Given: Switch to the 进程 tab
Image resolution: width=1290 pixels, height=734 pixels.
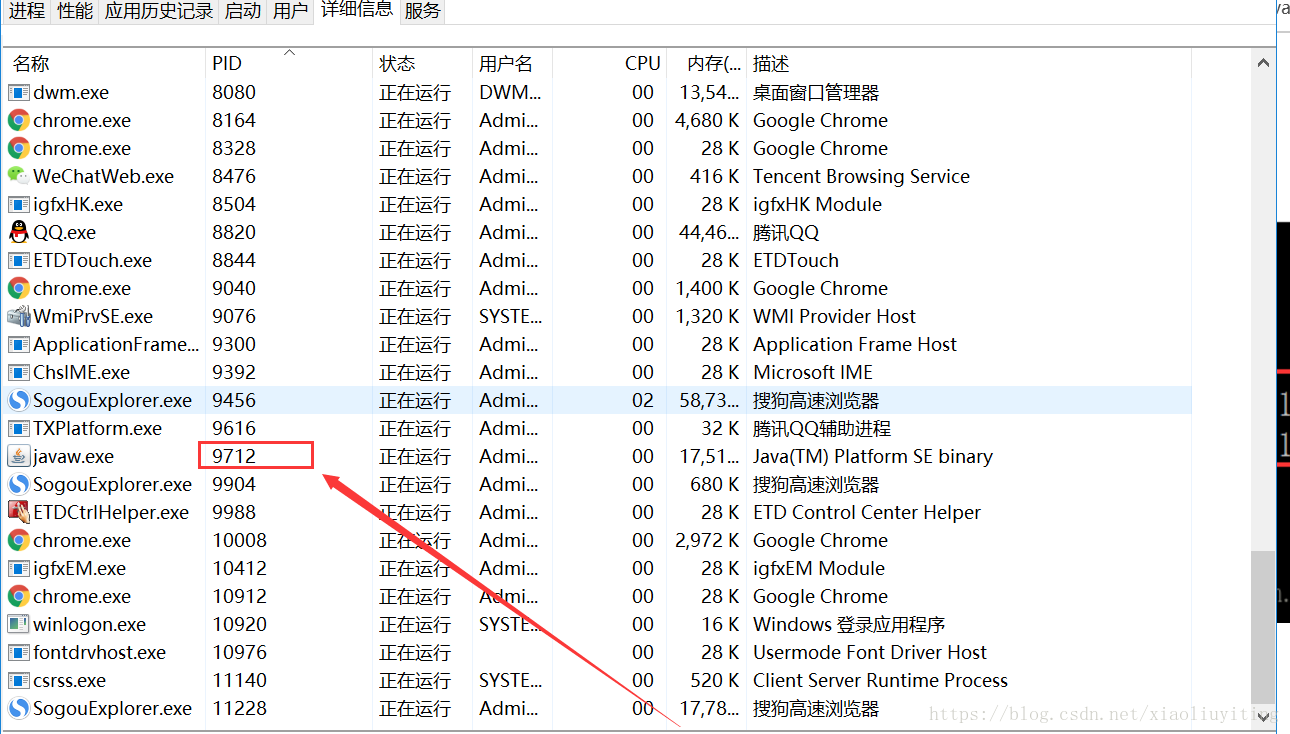Looking at the screenshot, I should click(x=27, y=11).
